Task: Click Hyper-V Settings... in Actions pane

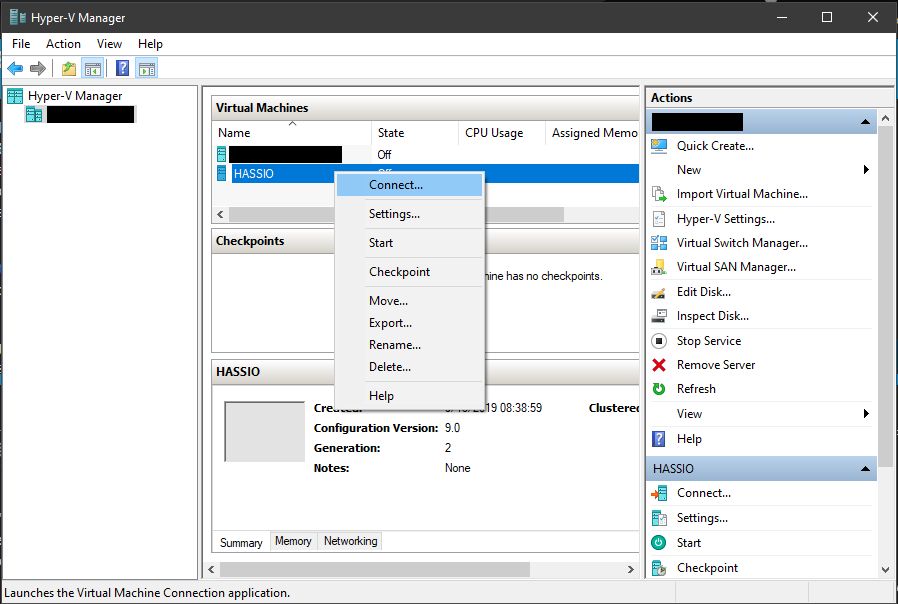Action: coord(725,219)
